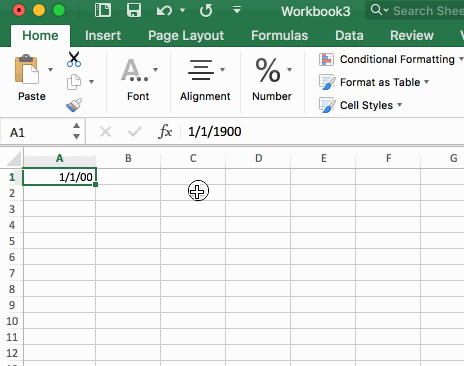Open the Insert tab
Screen dimensions: 464x366
pos(103,36)
